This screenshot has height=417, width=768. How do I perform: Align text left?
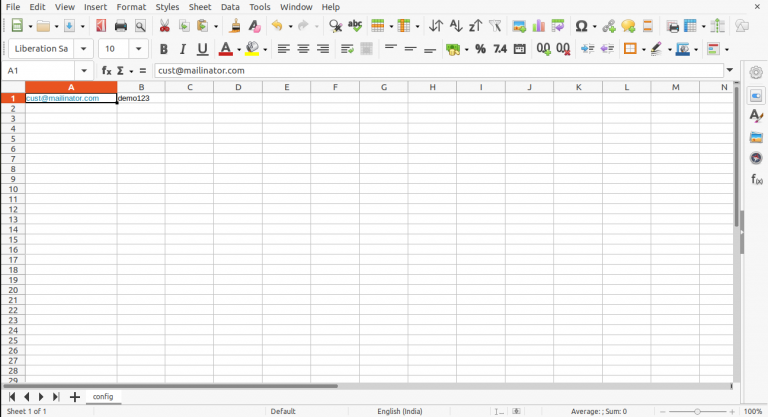[284, 49]
